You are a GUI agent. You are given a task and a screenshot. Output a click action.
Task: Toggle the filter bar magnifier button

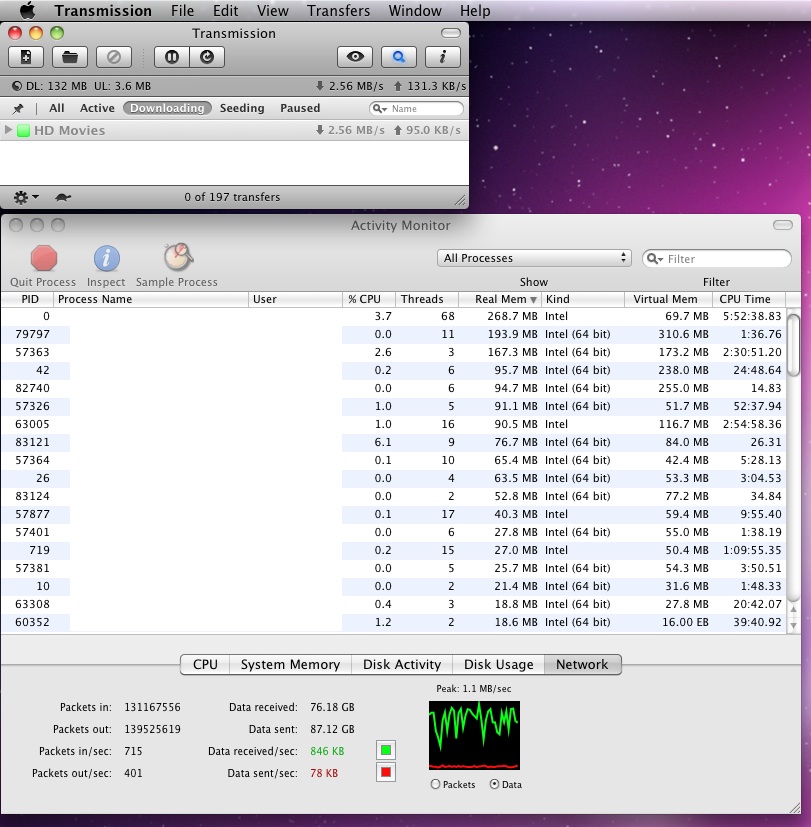pyautogui.click(x=399, y=57)
